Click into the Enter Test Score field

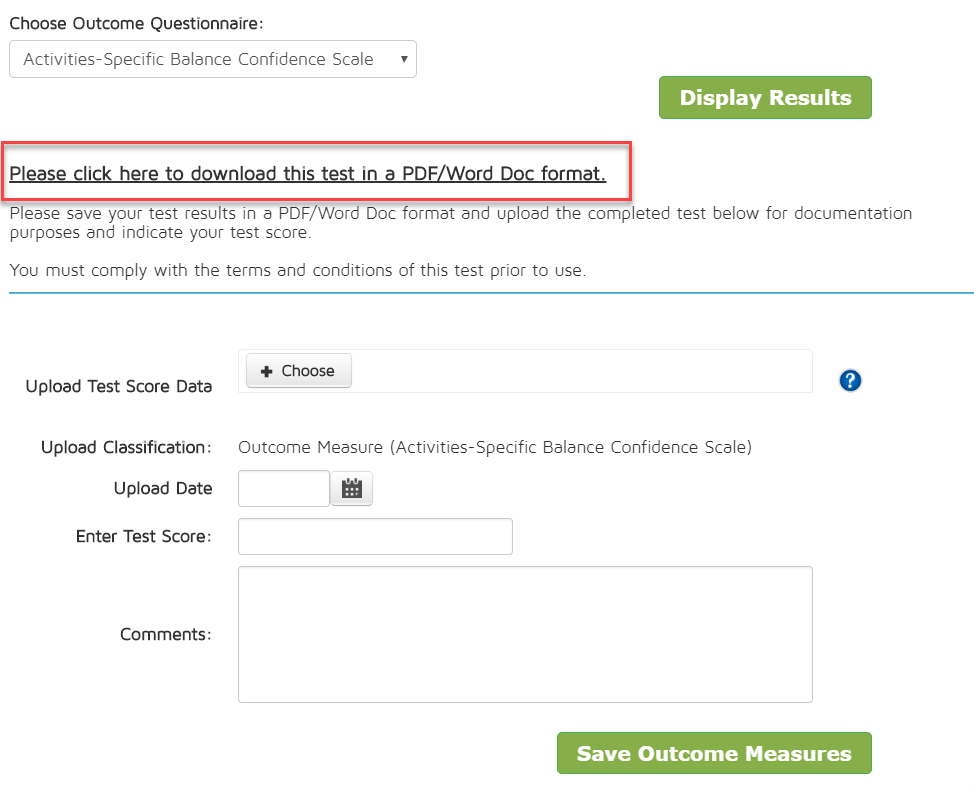(375, 536)
